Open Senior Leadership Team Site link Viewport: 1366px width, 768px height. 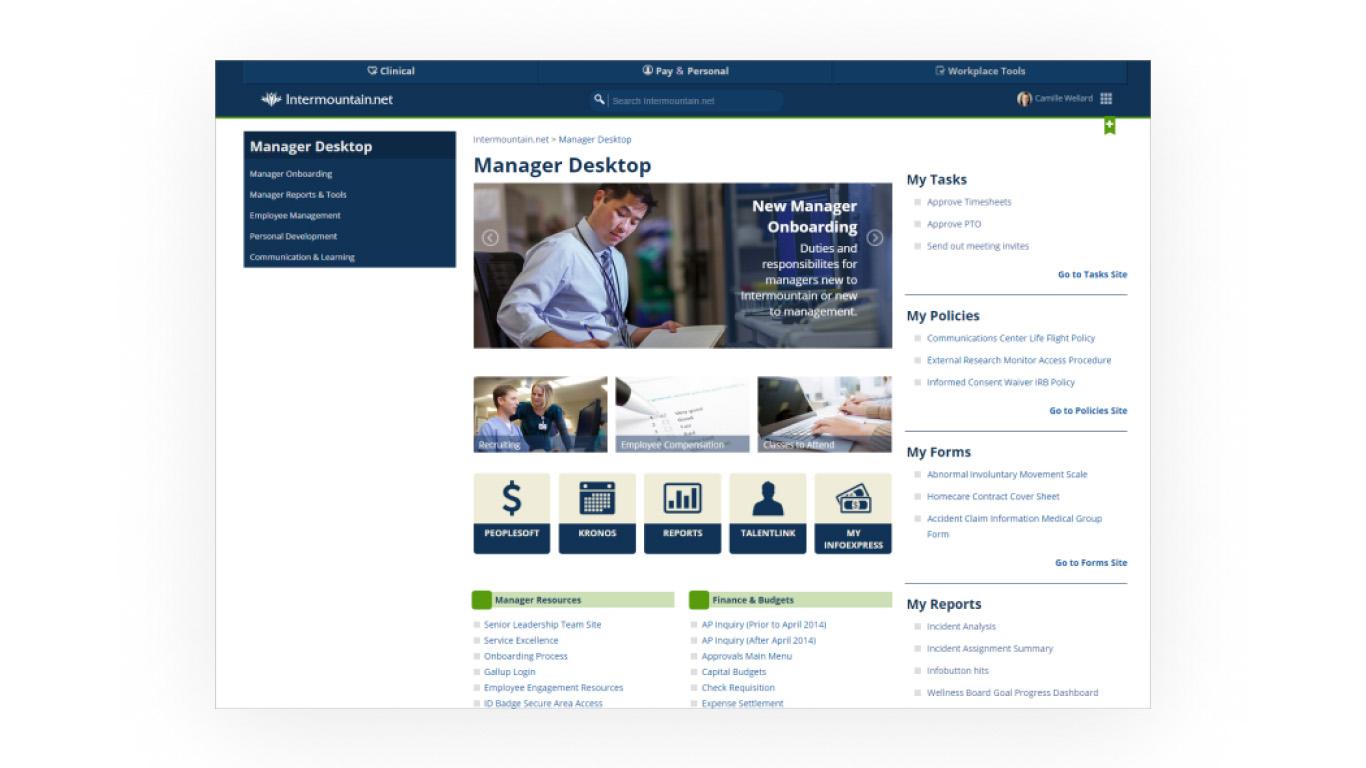543,624
